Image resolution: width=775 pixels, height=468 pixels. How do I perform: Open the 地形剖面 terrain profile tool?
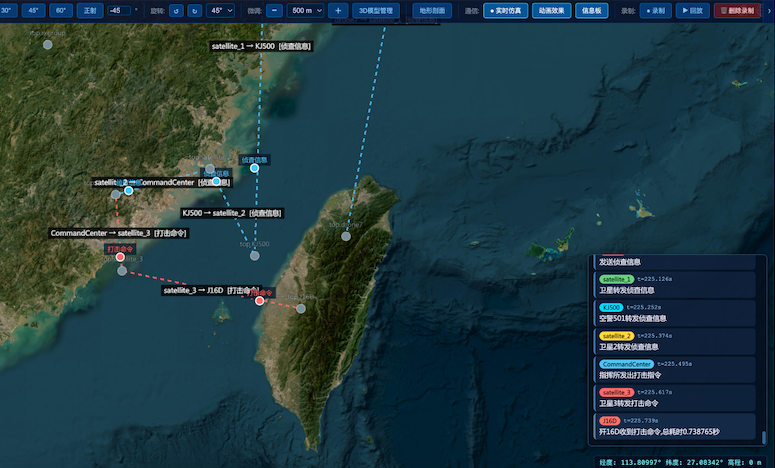click(x=432, y=10)
